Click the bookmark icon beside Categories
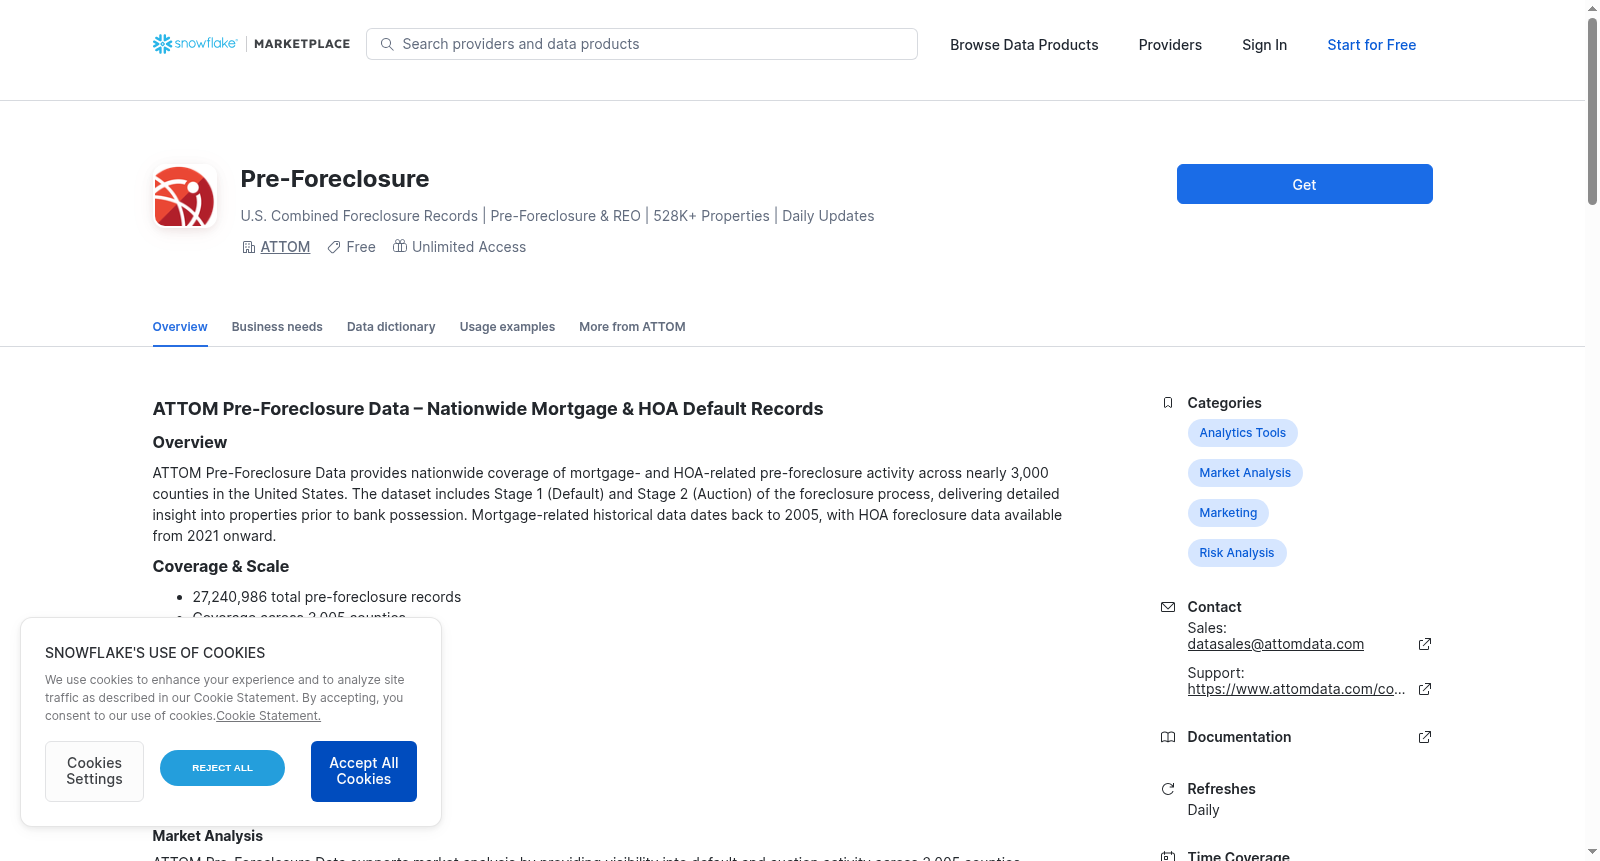Viewport: 1600px width, 861px height. coord(1168,403)
